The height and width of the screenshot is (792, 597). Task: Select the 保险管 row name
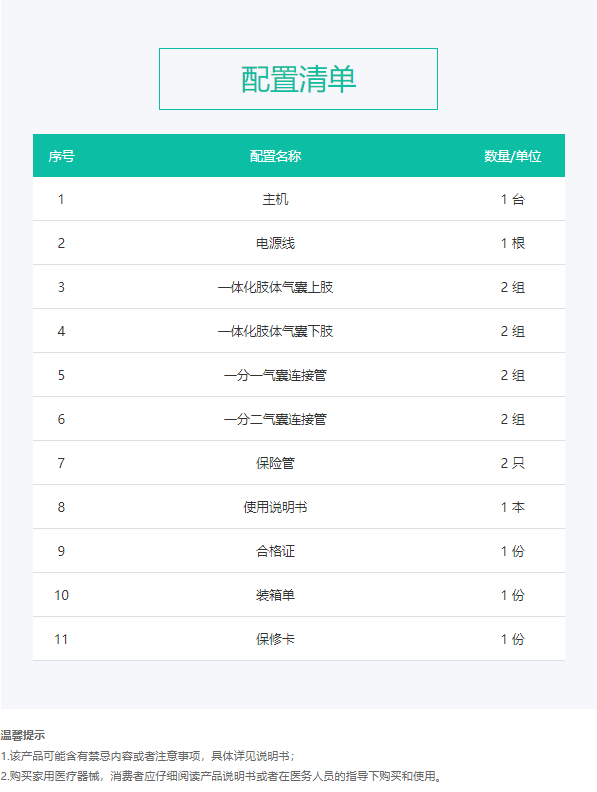pos(275,463)
